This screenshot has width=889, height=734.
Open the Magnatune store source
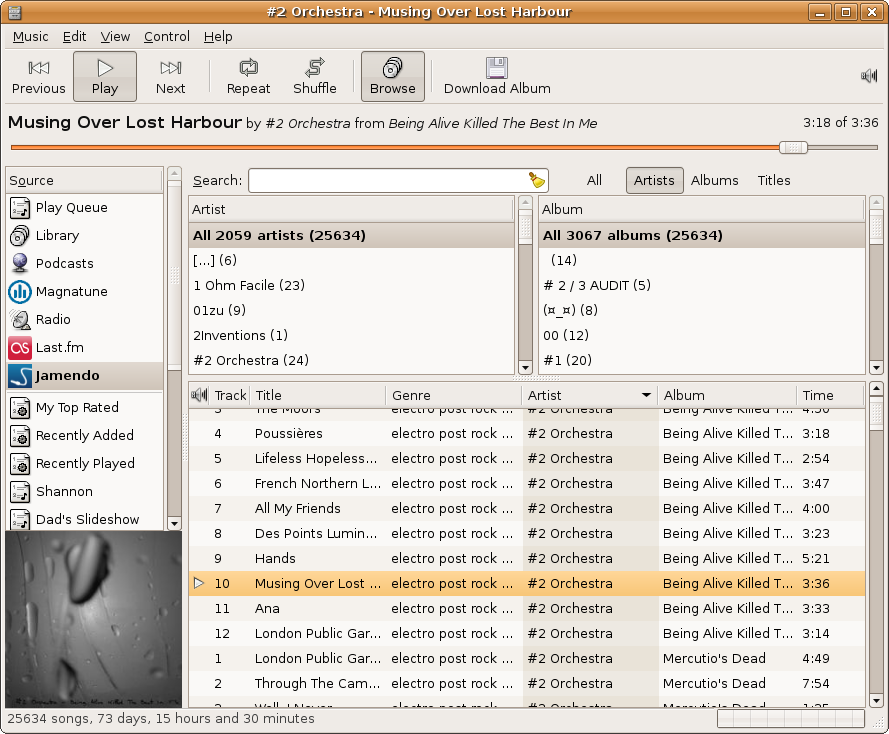coord(85,292)
